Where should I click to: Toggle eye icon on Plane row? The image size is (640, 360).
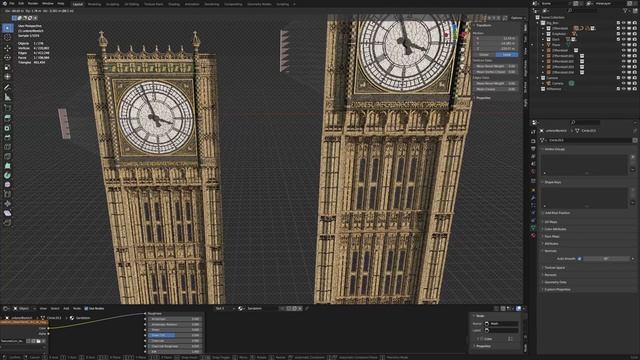pyautogui.click(x=623, y=45)
